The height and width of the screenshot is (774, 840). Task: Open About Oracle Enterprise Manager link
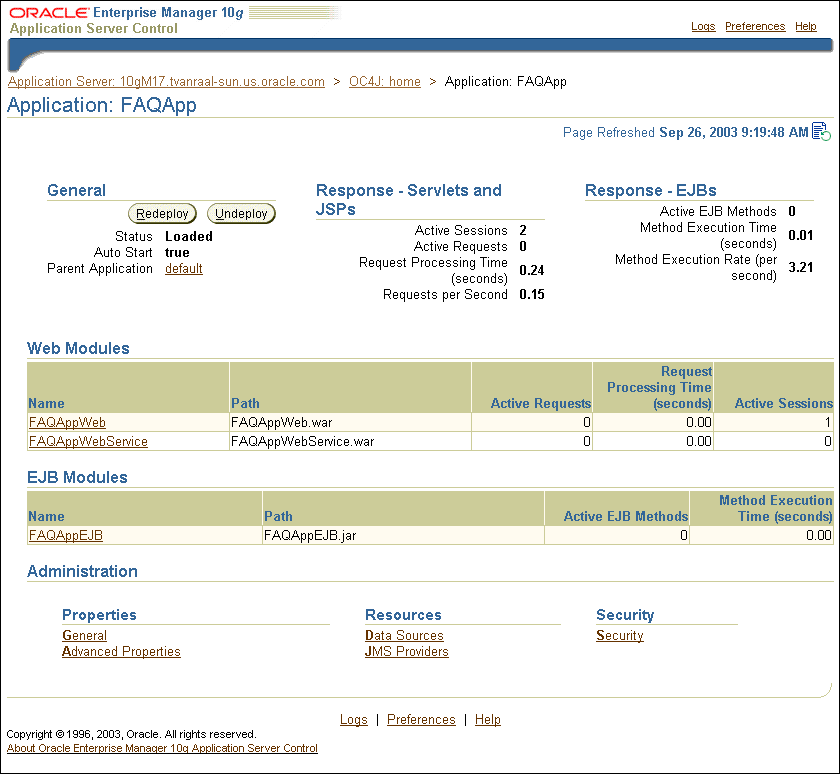click(162, 748)
